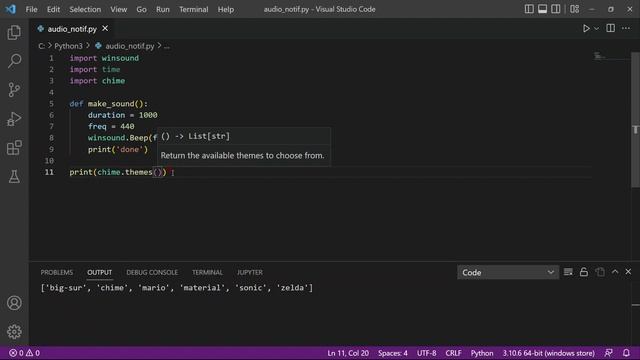The width and height of the screenshot is (640, 360).
Task: Select Python language mode in status bar
Action: (482, 353)
